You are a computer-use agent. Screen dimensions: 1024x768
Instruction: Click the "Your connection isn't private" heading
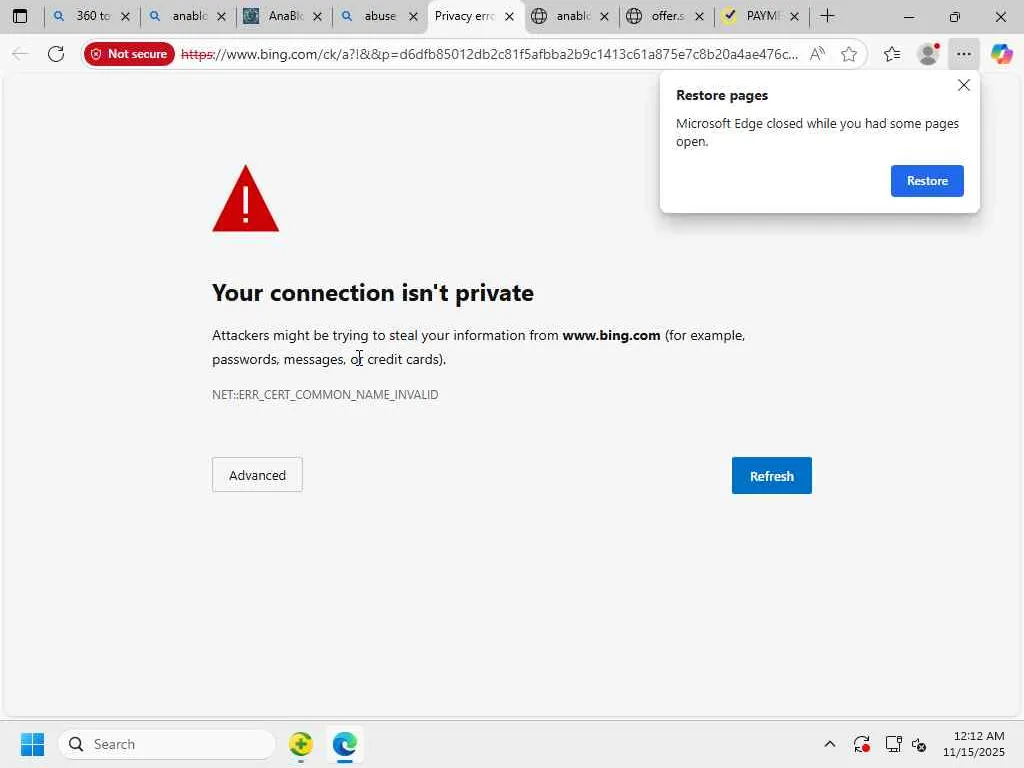point(373,293)
